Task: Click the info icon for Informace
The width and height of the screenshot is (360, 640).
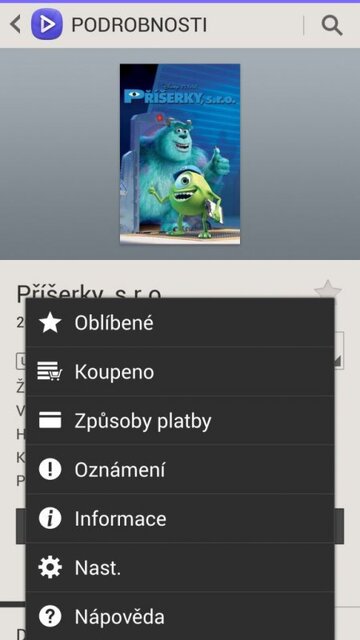Action: click(x=50, y=518)
